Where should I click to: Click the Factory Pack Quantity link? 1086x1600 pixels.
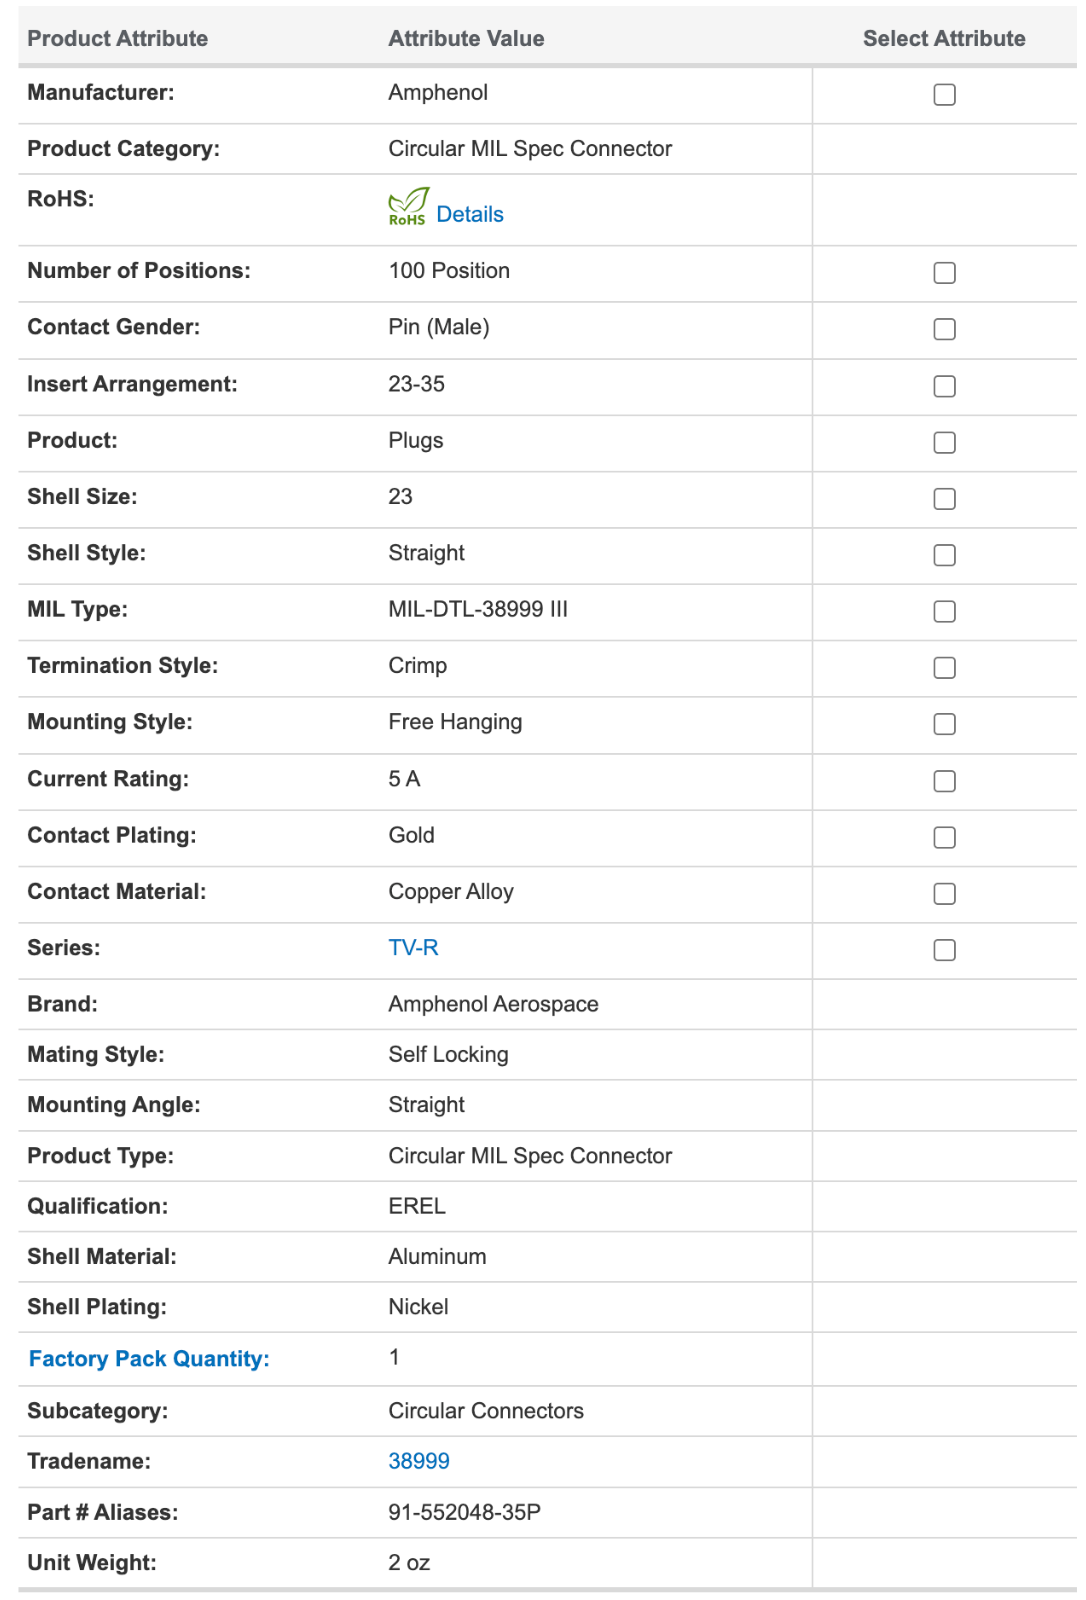pyautogui.click(x=149, y=1359)
